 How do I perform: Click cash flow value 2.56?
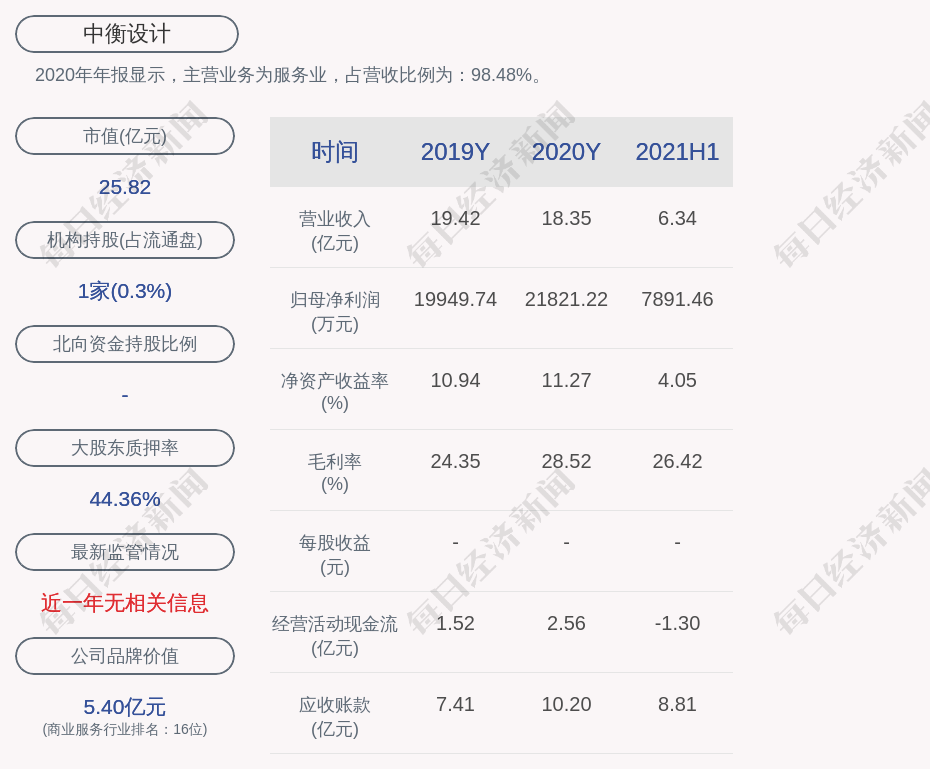tap(566, 623)
